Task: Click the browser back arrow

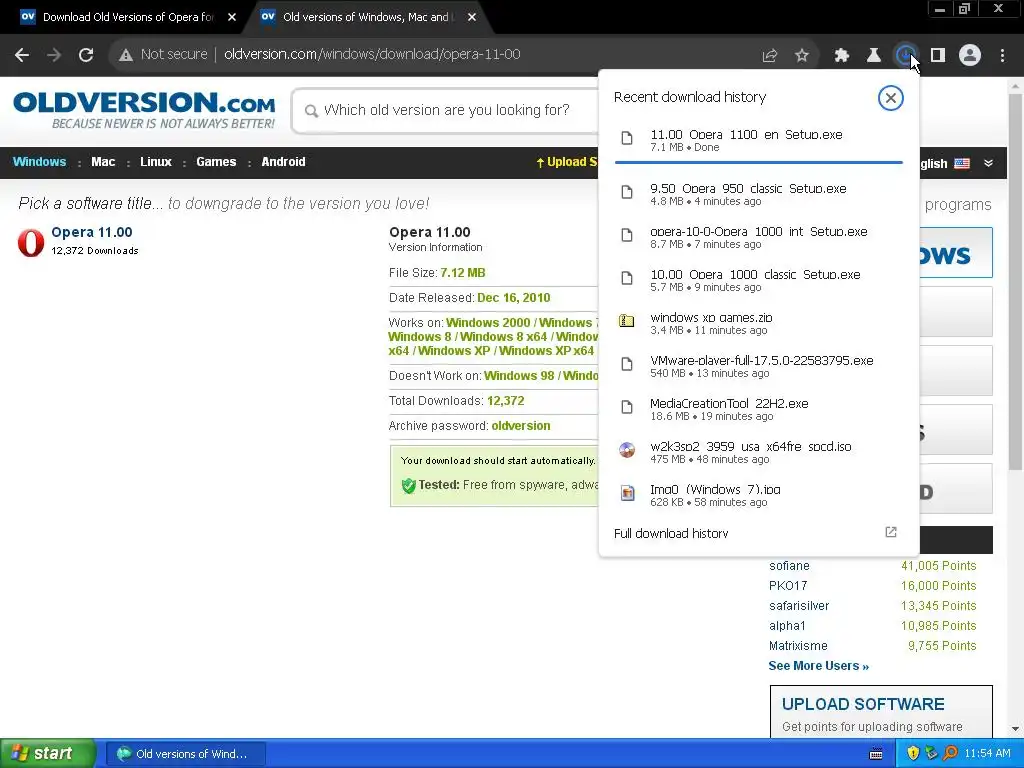Action: click(x=22, y=55)
